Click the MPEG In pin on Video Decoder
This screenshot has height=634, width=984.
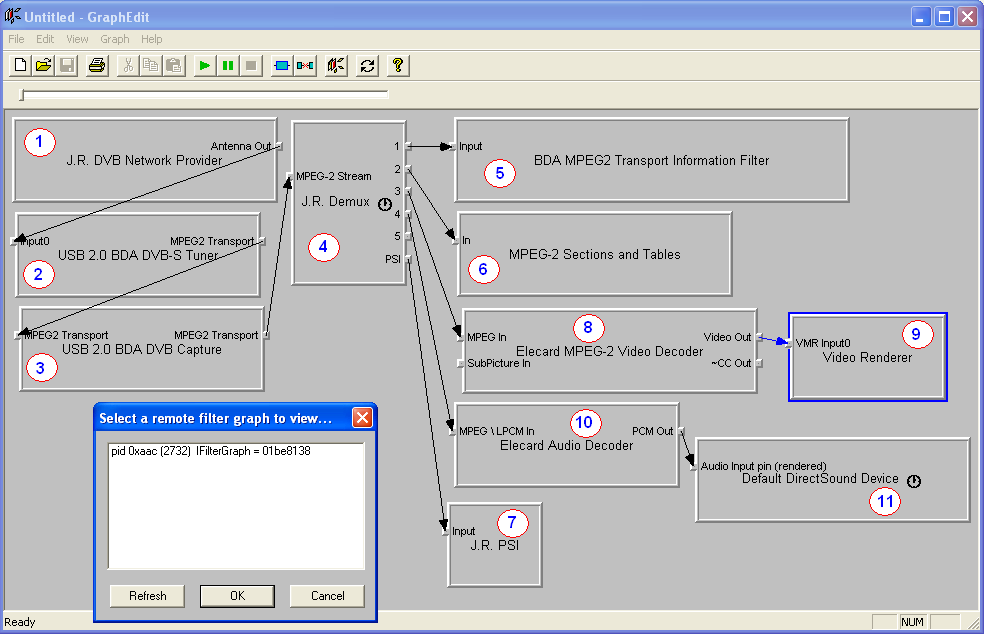[461, 337]
